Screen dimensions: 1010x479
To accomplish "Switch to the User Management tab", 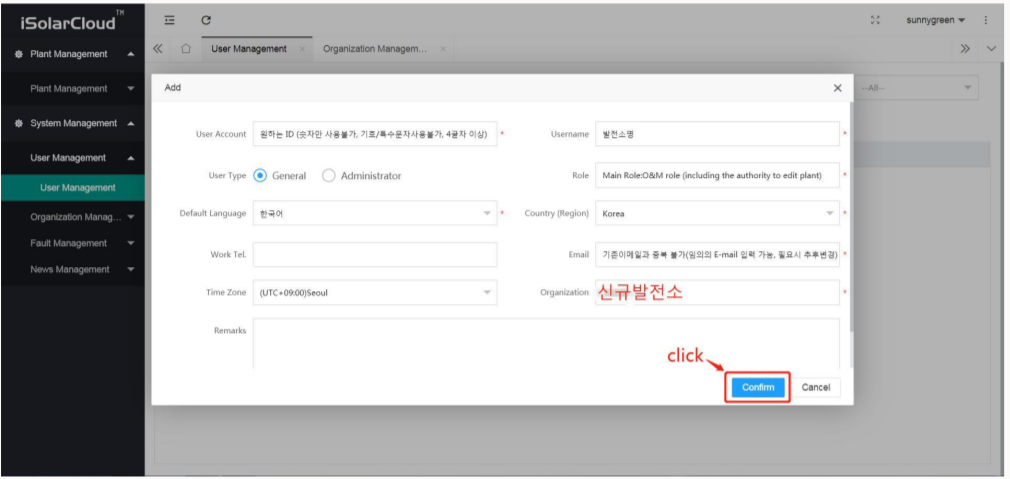I will [249, 49].
